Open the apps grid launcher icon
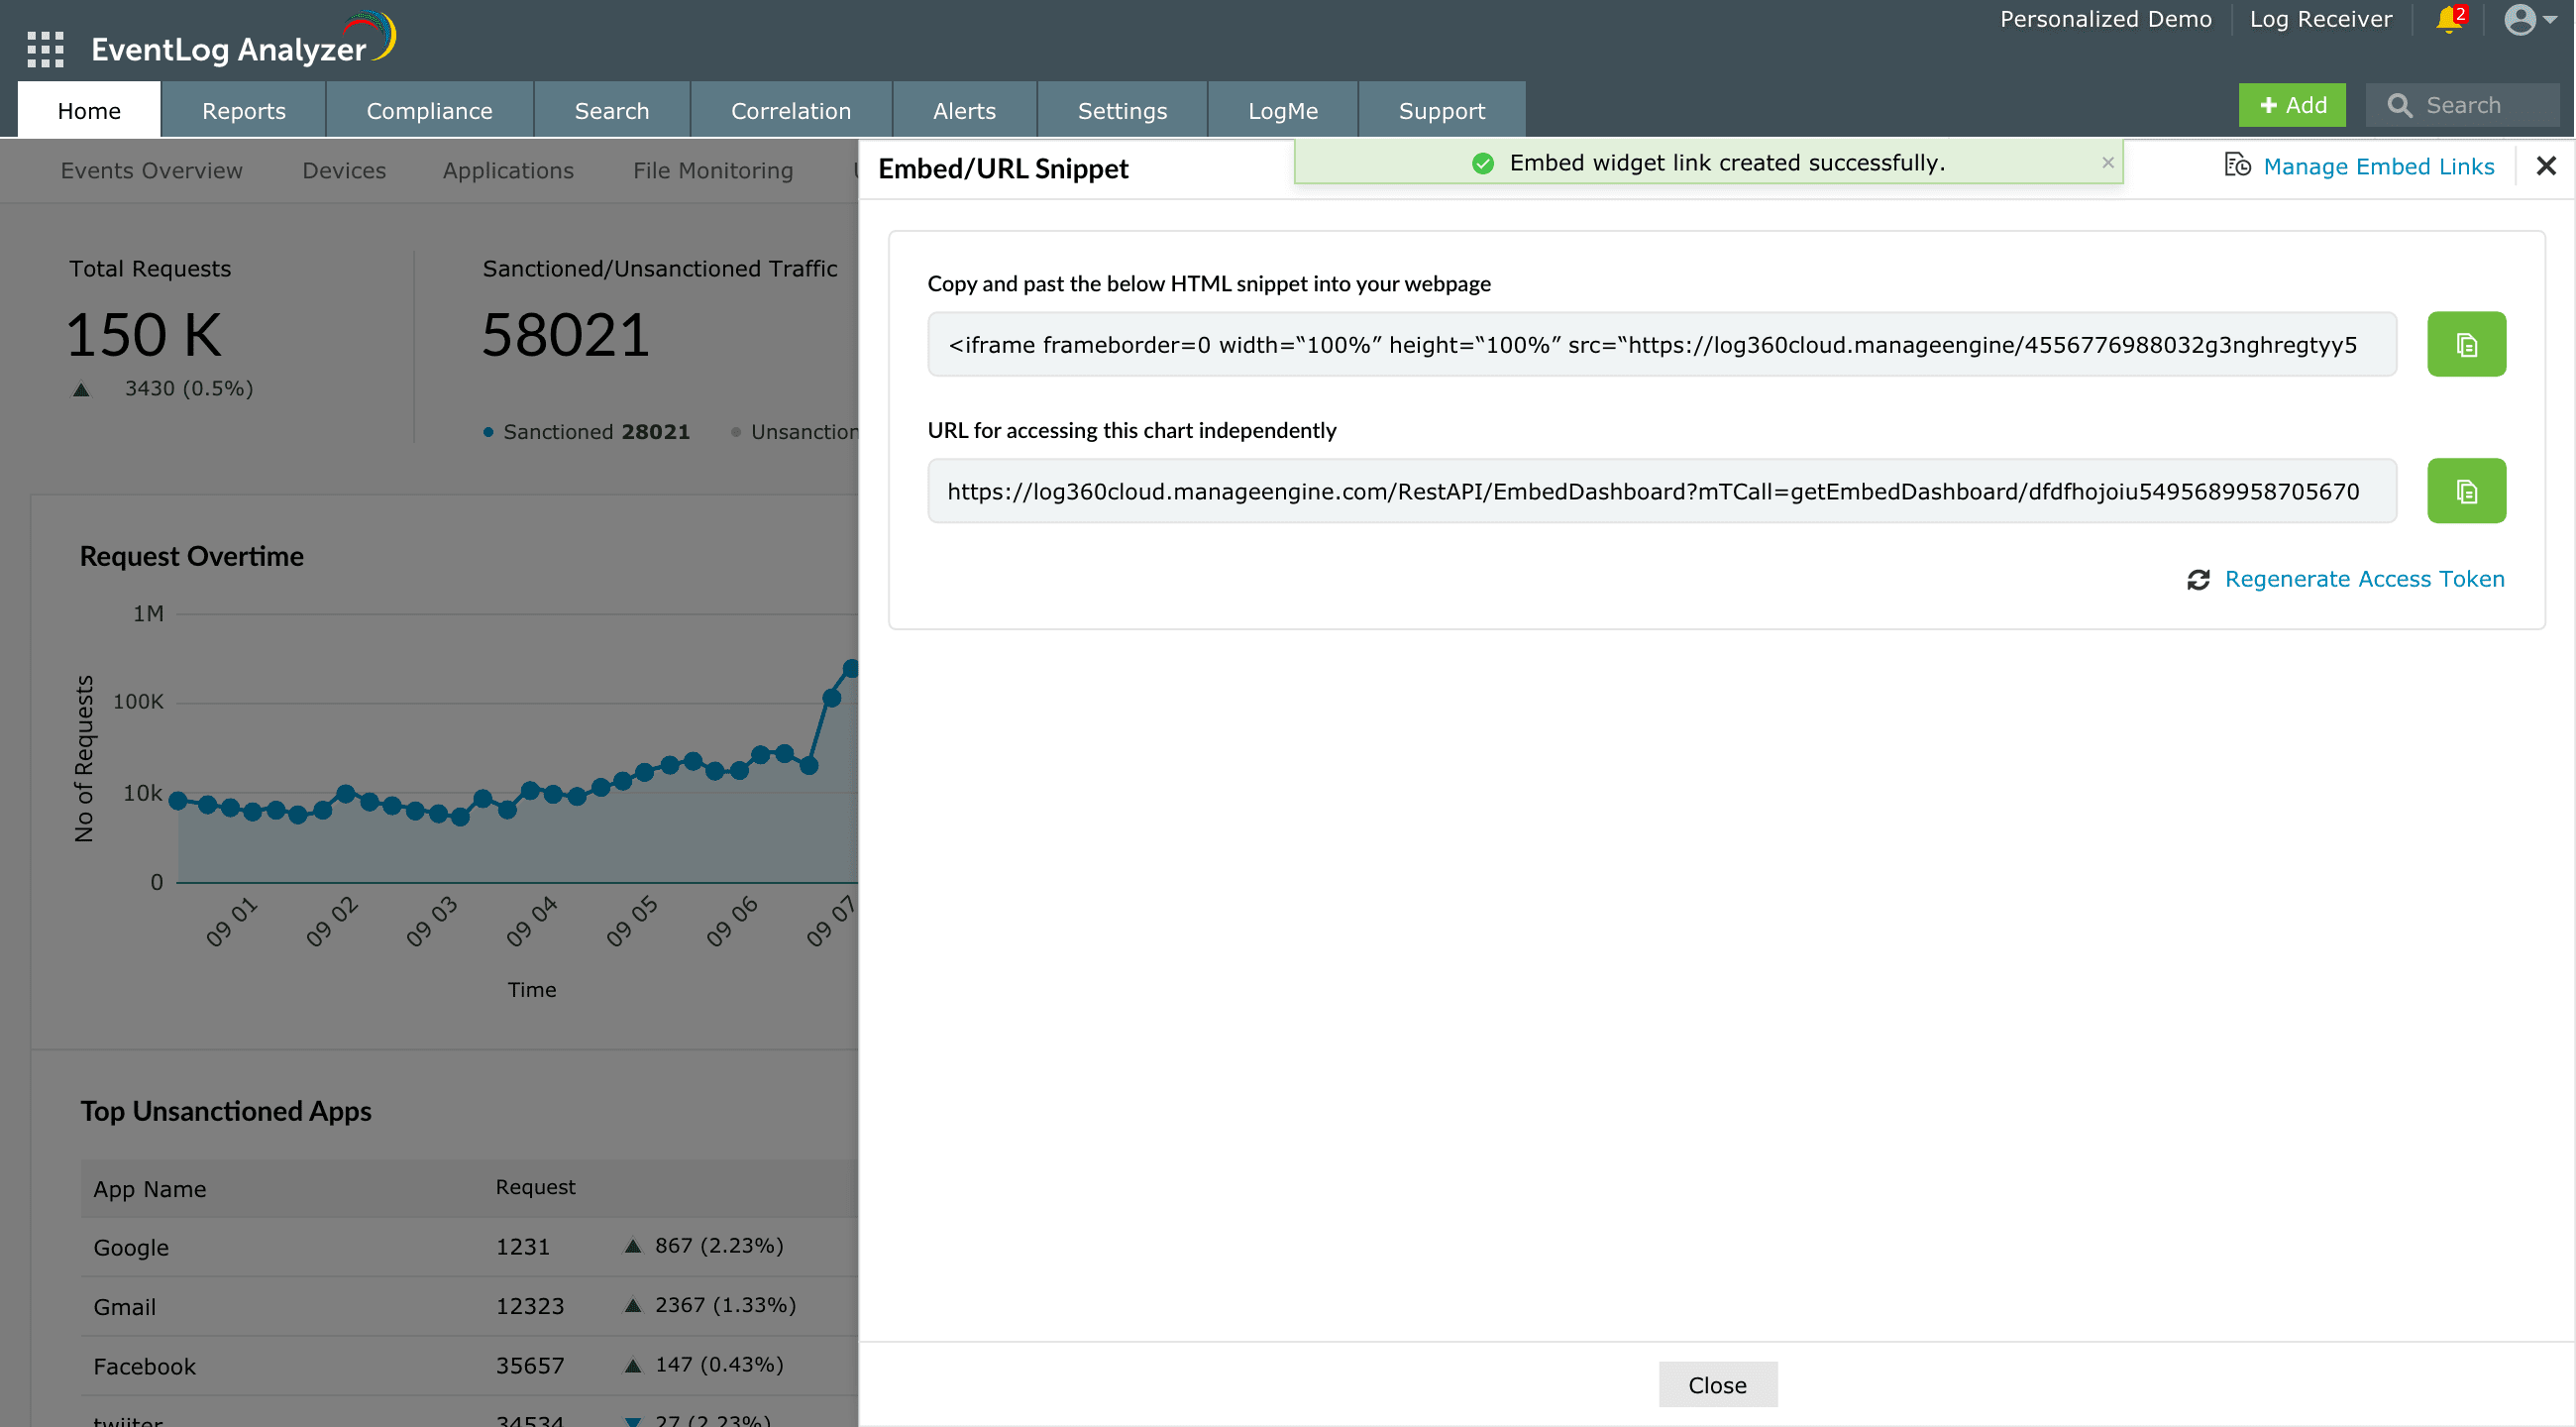The image size is (2576, 1427). (45, 48)
